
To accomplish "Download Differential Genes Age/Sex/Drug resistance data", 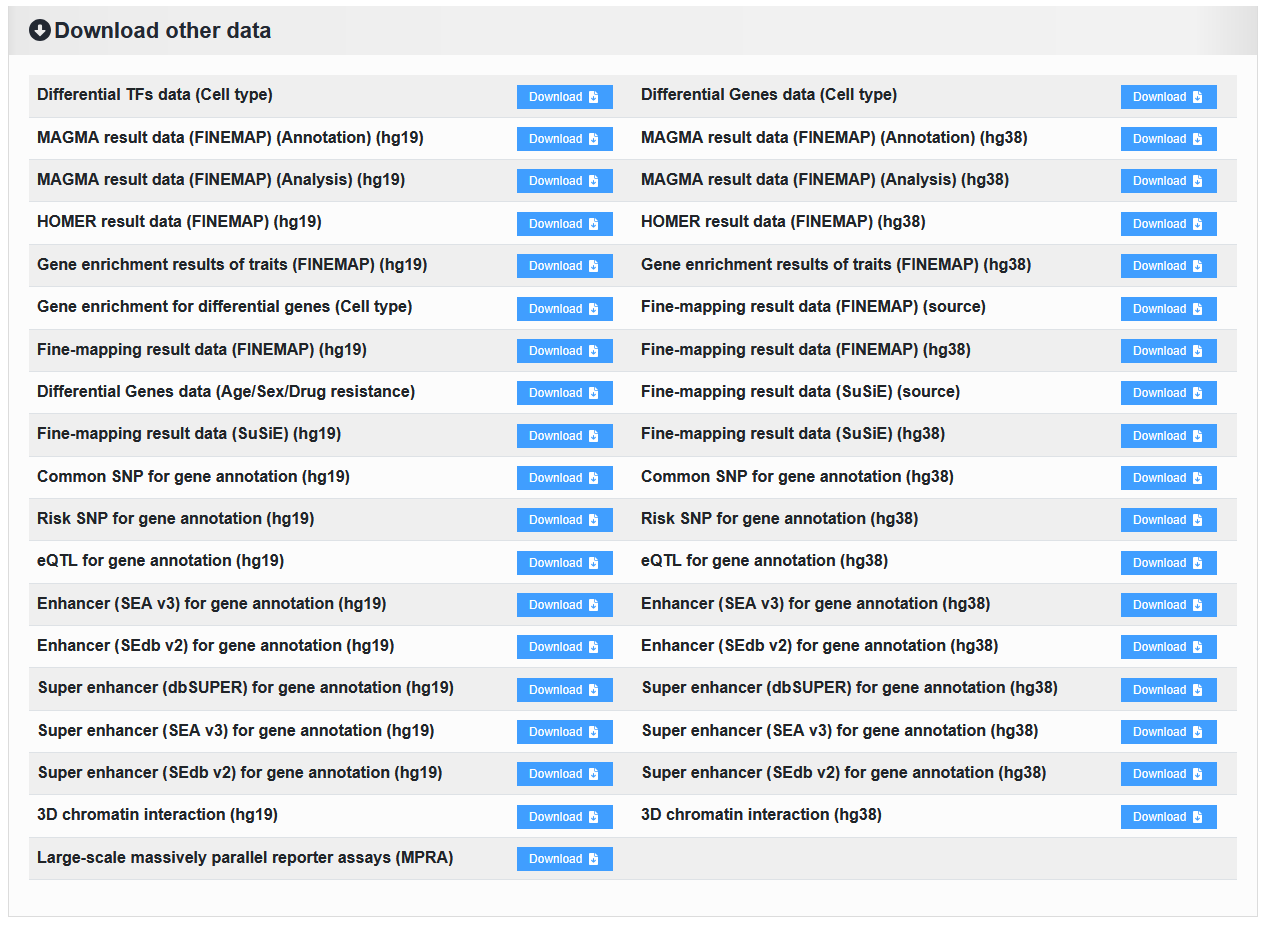I will point(565,393).
